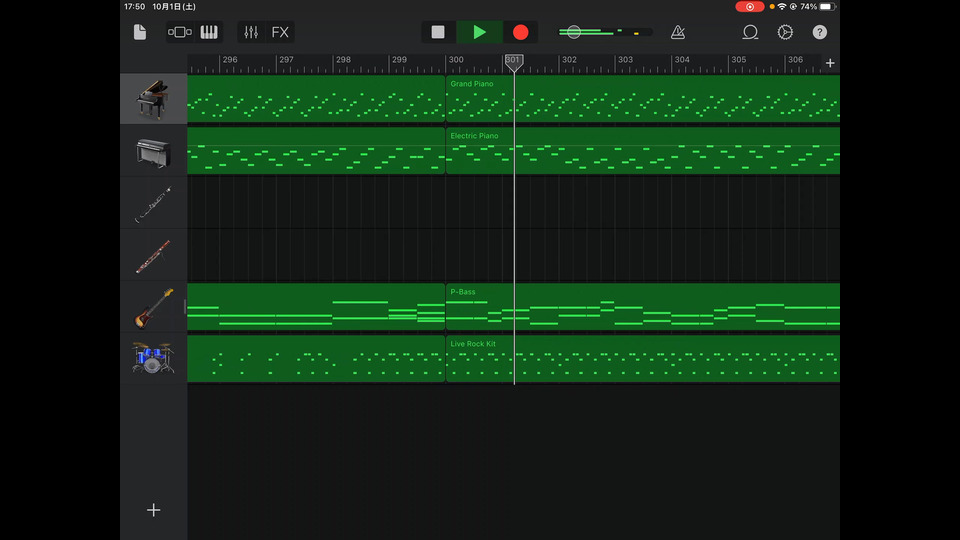Image resolution: width=960 pixels, height=540 pixels.
Task: Jump to bar 303 on the ruler
Action: click(x=625, y=60)
